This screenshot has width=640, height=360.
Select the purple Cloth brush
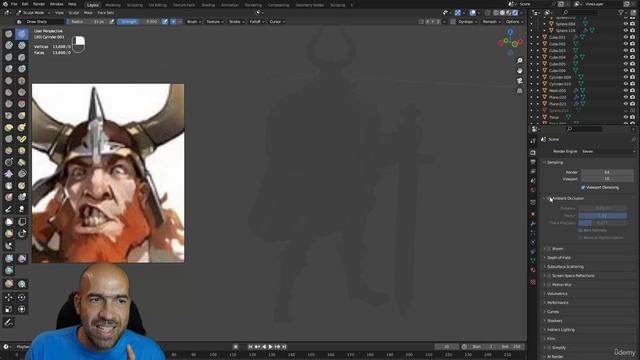coord(9,174)
